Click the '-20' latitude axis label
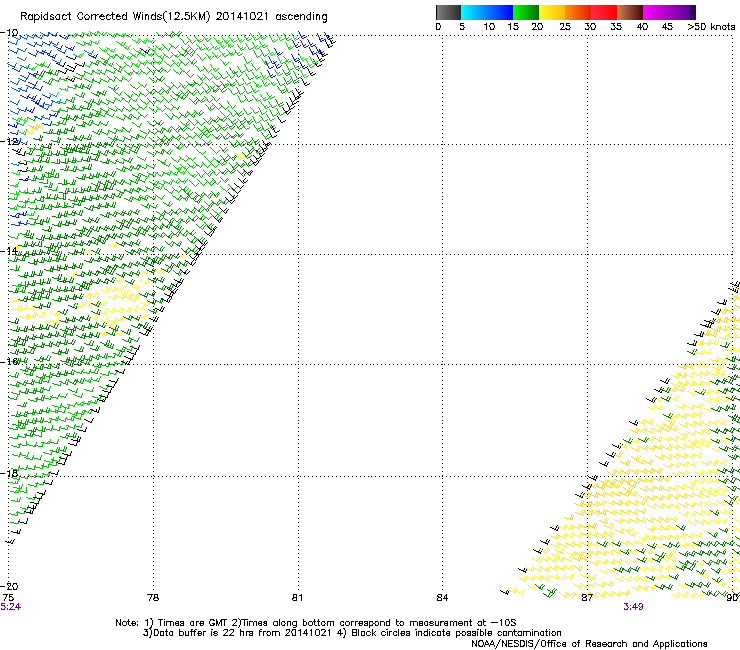 (x=9, y=586)
